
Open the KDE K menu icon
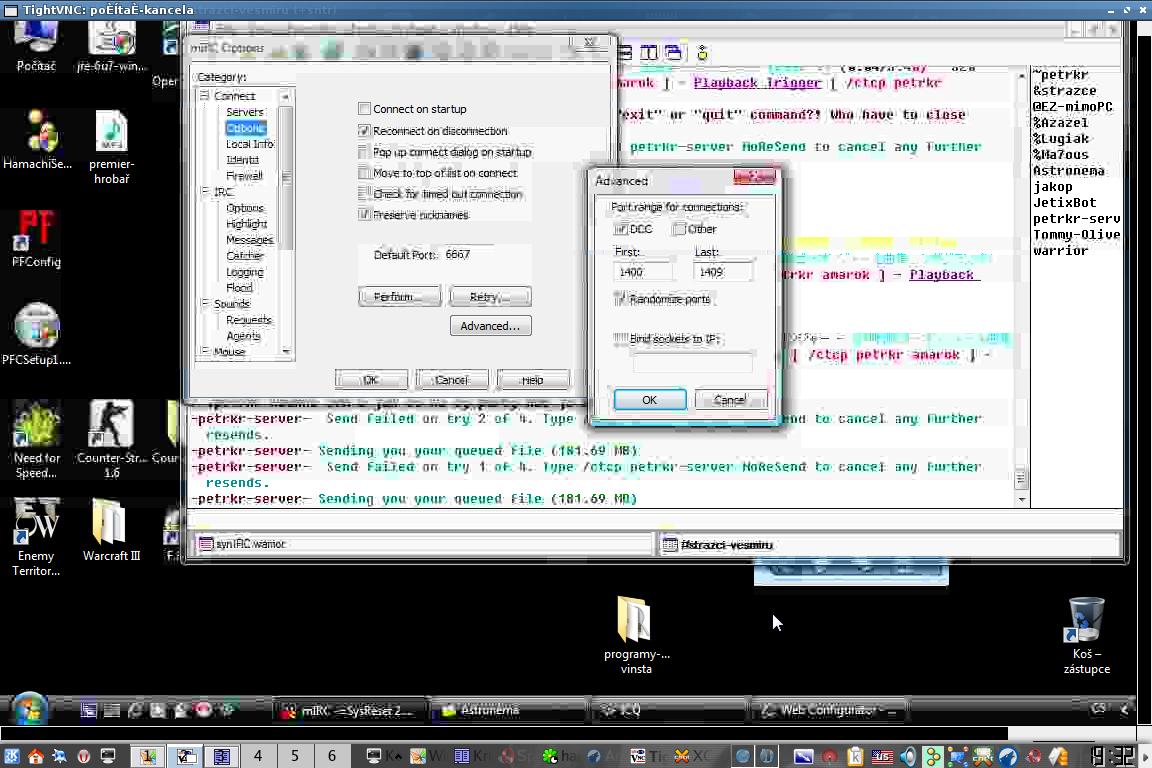point(12,756)
